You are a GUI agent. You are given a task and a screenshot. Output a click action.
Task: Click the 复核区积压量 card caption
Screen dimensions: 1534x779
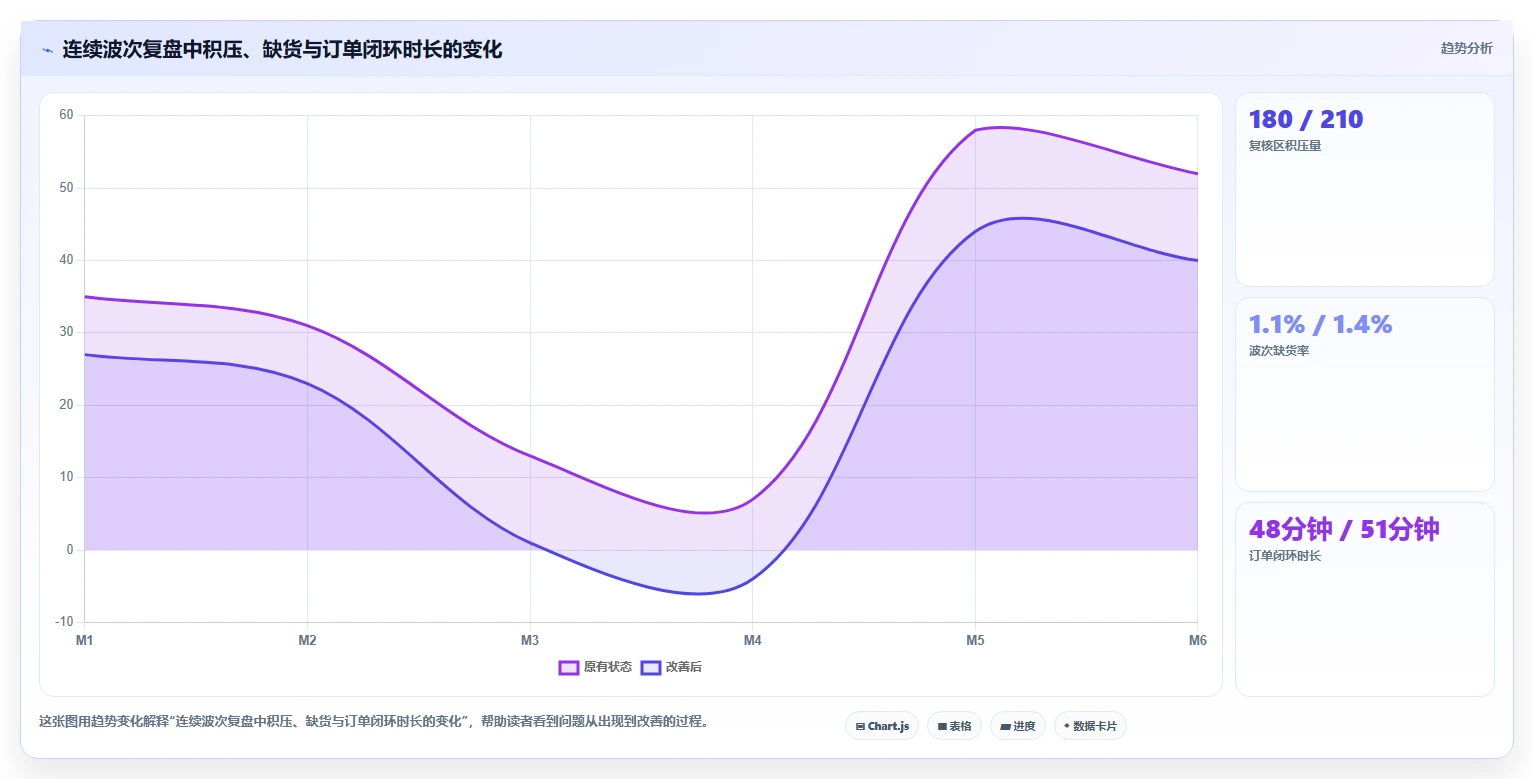1285,146
